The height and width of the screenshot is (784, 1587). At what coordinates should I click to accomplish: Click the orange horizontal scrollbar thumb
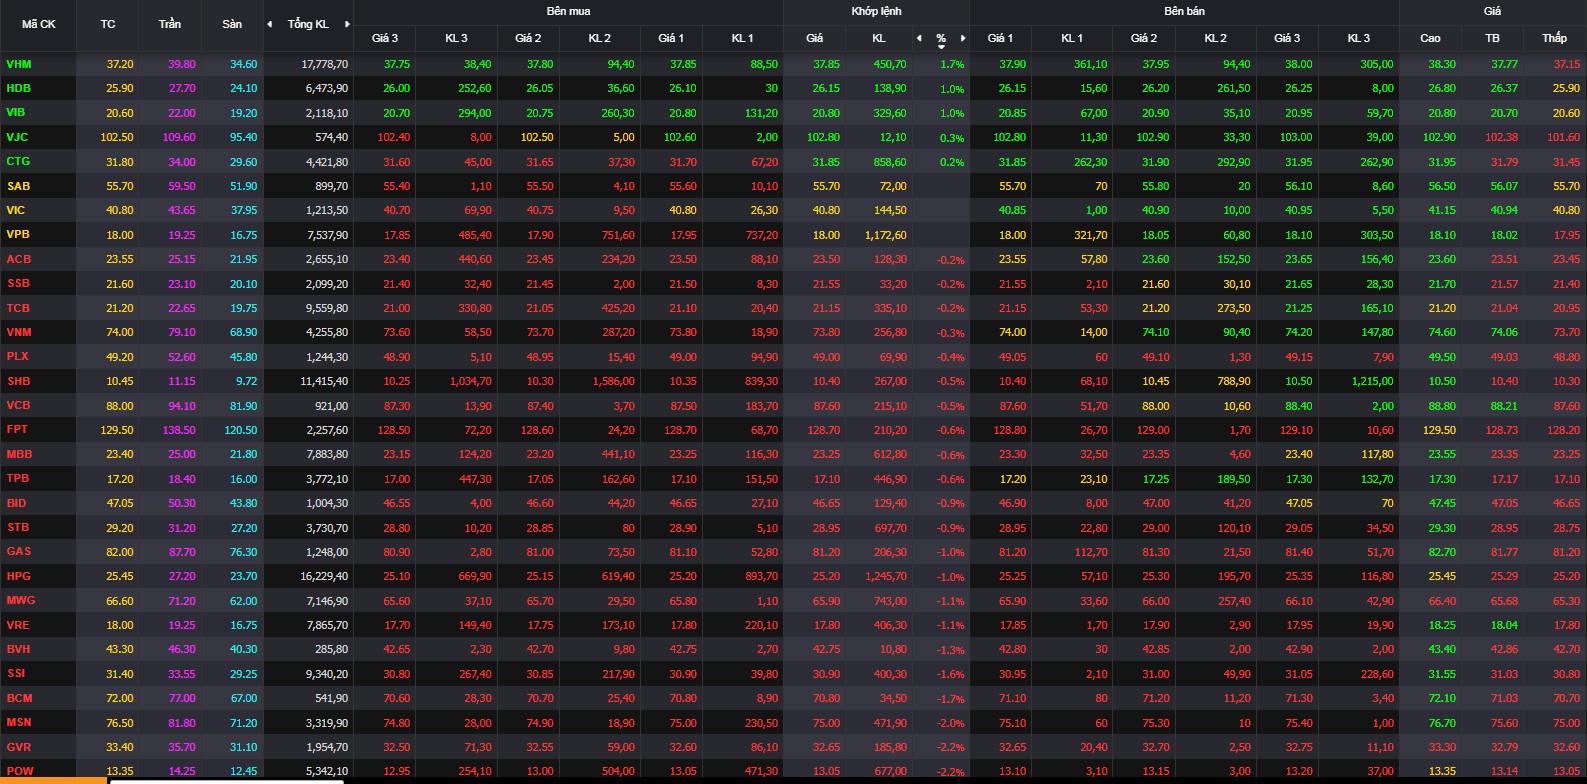(x=53, y=780)
